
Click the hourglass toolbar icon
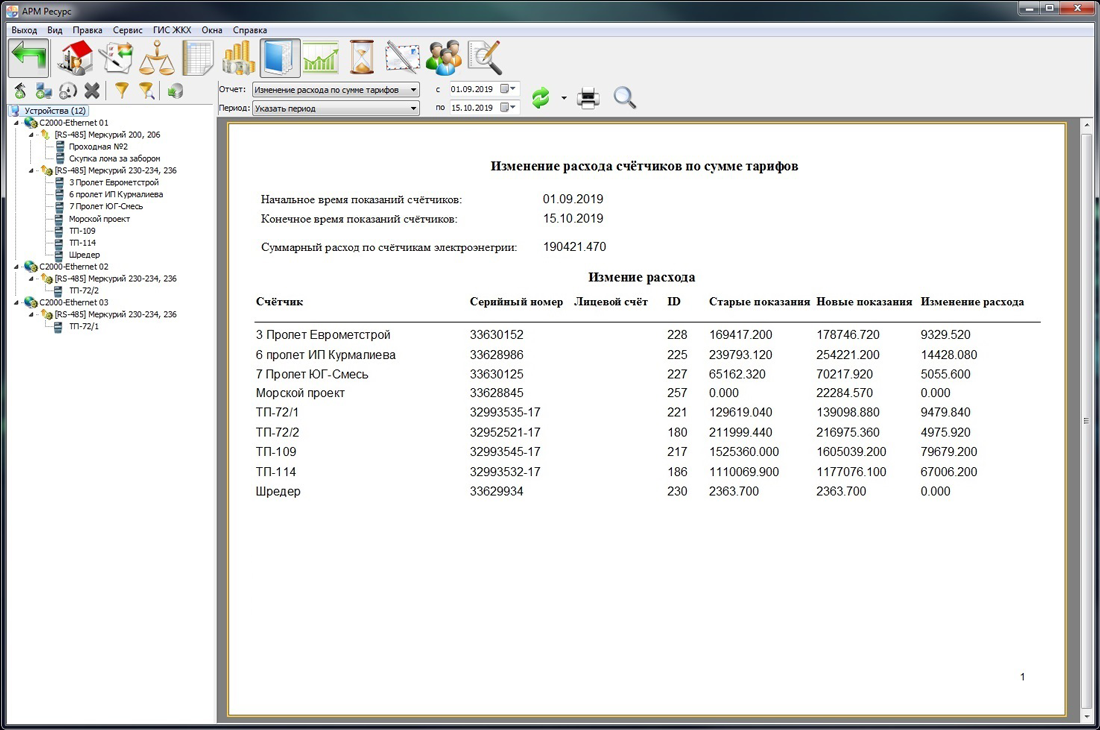tap(361, 59)
